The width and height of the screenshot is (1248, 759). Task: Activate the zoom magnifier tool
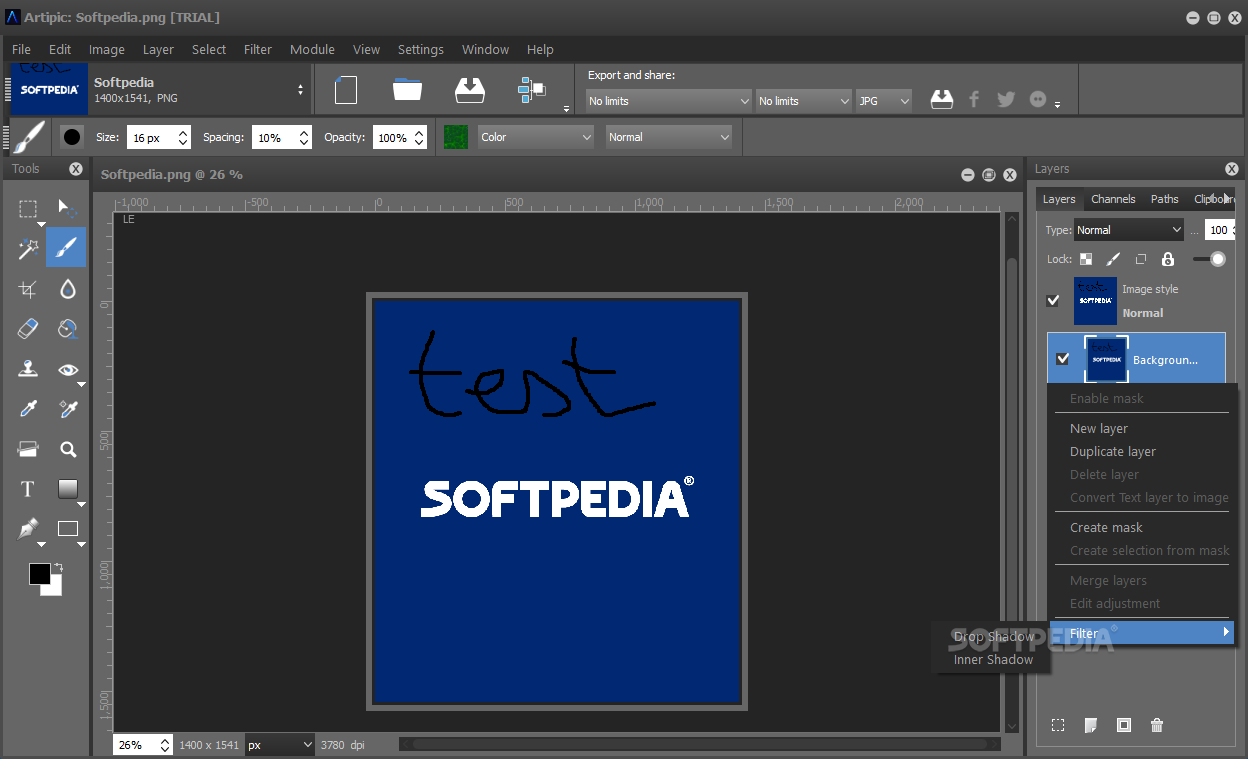(67, 449)
